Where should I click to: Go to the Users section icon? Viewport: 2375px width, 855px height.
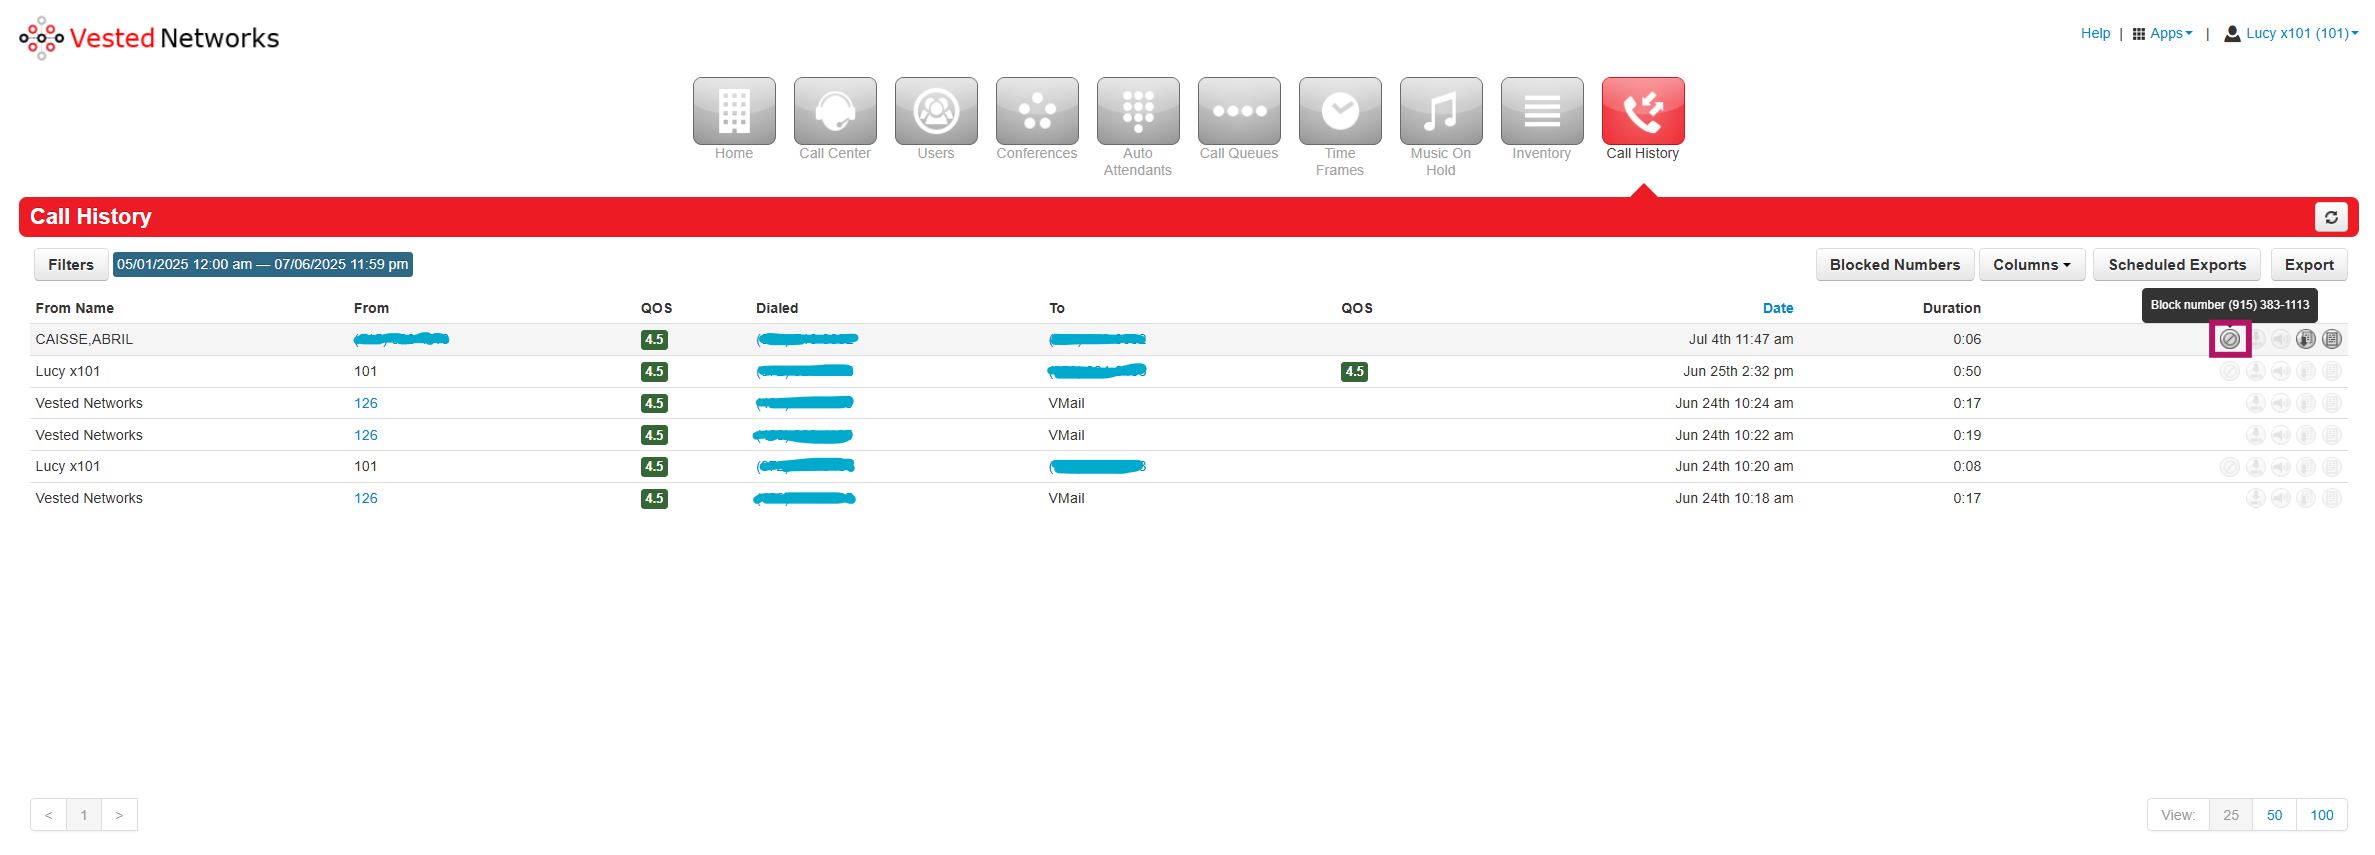click(x=936, y=112)
